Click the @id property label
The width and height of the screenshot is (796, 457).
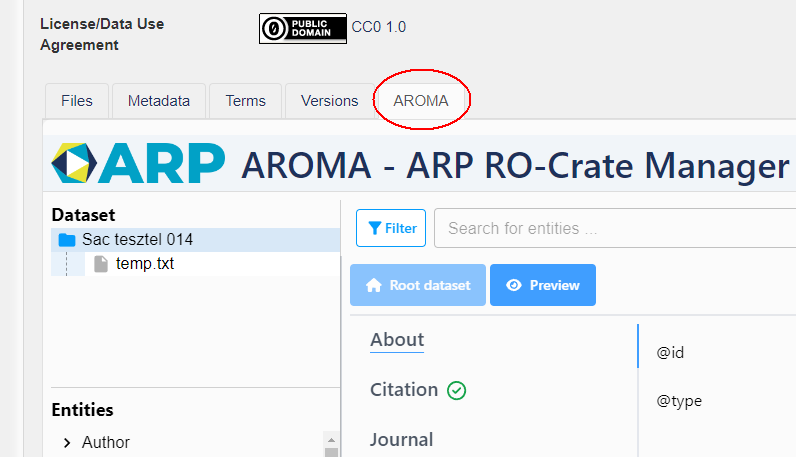(x=670, y=352)
